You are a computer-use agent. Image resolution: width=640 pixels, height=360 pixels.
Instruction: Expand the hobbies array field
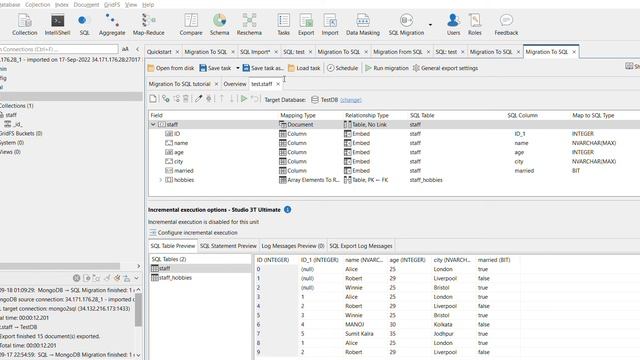[x=160, y=180]
